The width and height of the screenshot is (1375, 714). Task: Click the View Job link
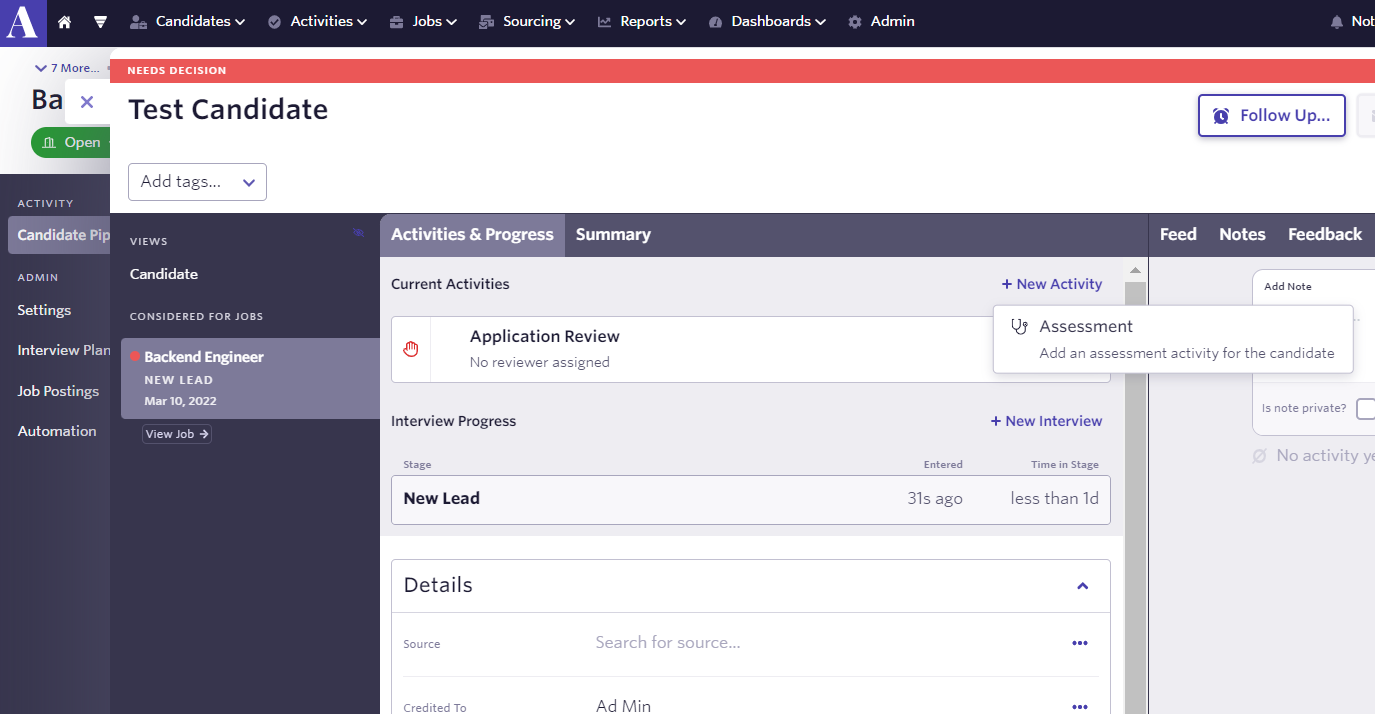177,434
